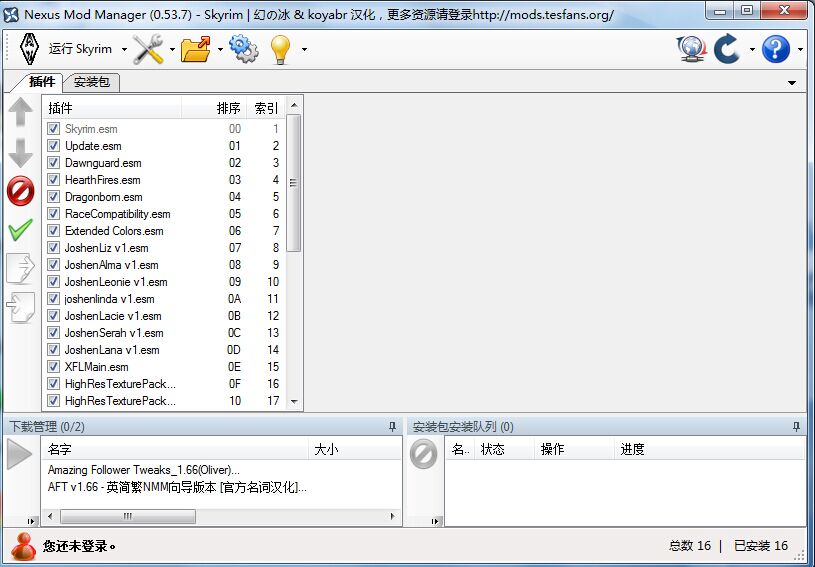
Task: Click the 状态 column header in install queue
Action: [x=505, y=449]
